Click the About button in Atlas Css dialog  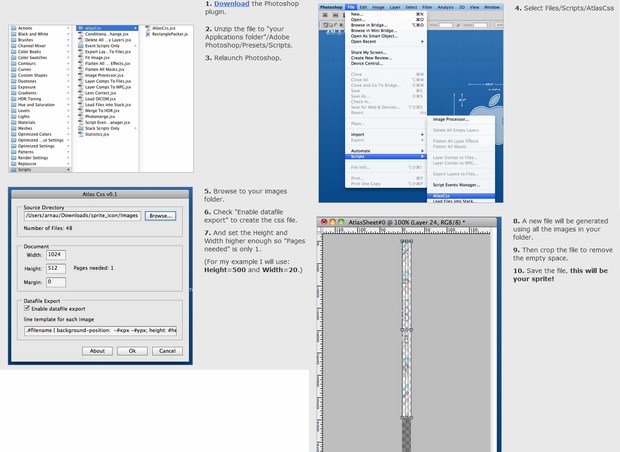pyautogui.click(x=97, y=351)
